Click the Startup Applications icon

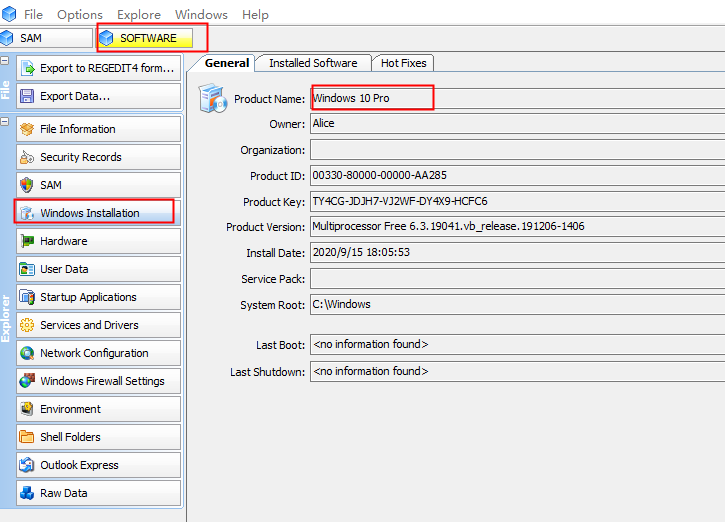point(27,297)
